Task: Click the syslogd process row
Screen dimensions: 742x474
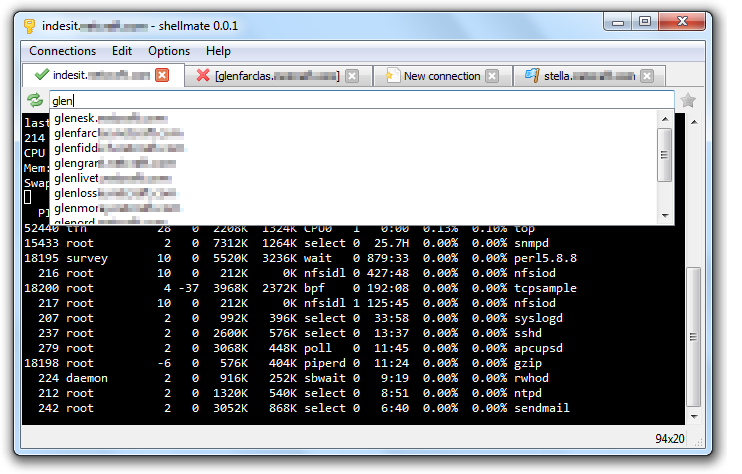Action: 293,318
